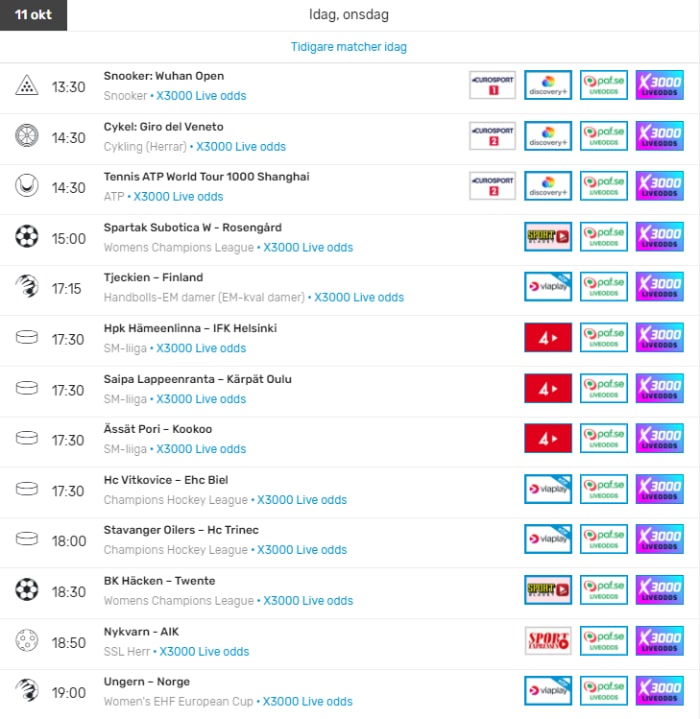Click the snooker triangle sport icon
This screenshot has width=700, height=719.
[x=27, y=85]
